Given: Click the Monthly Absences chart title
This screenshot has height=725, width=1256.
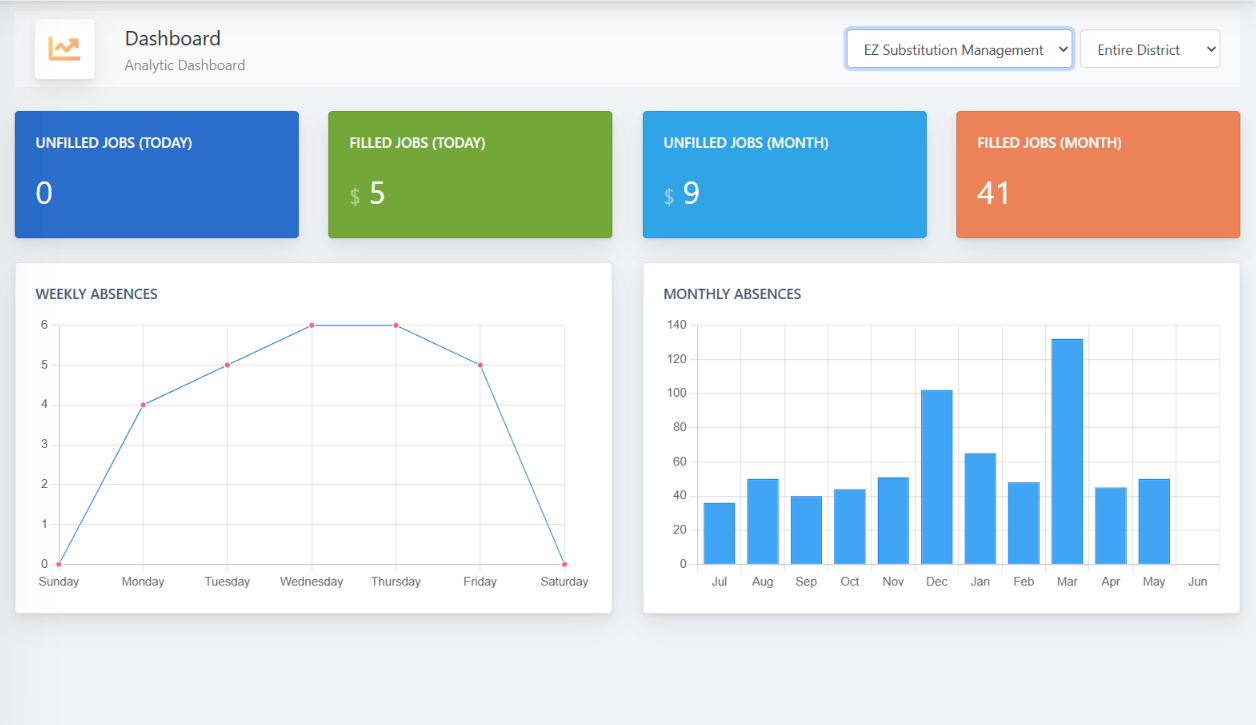Looking at the screenshot, I should point(732,294).
